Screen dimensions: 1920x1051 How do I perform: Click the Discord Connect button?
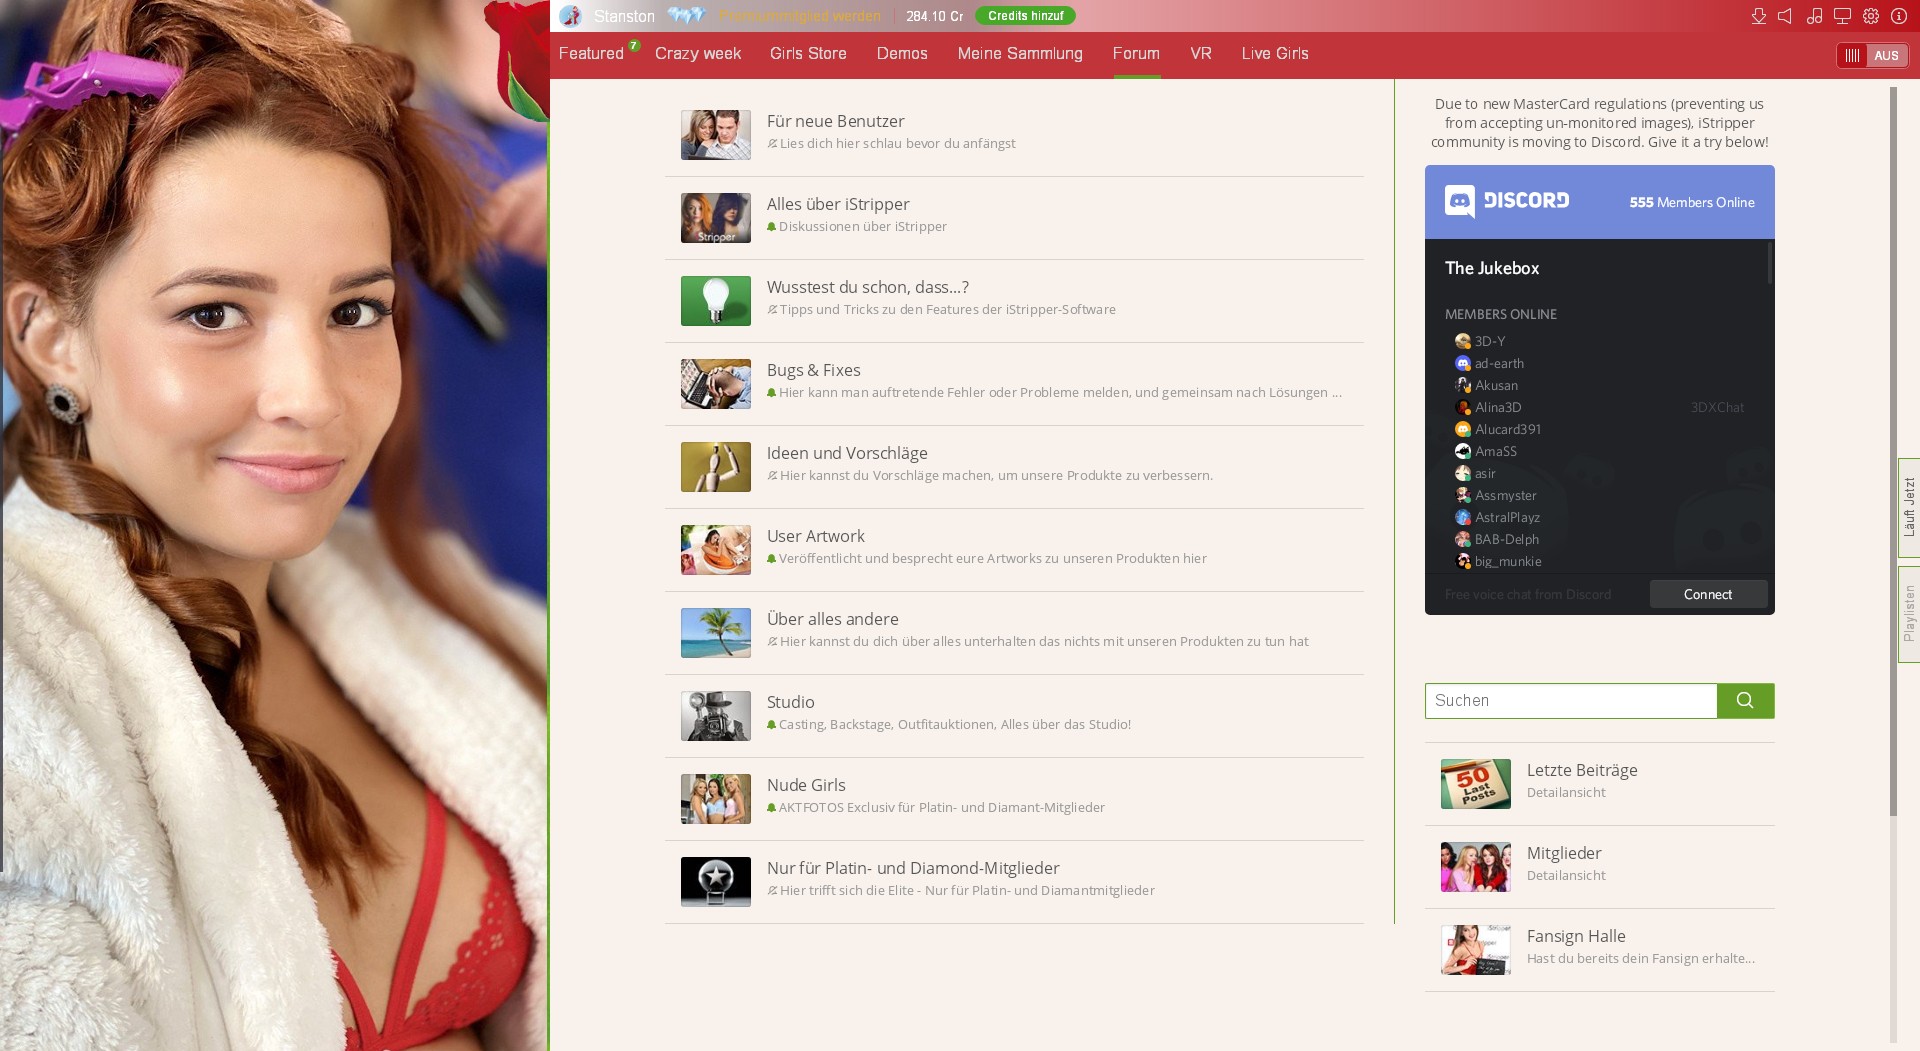click(x=1708, y=594)
